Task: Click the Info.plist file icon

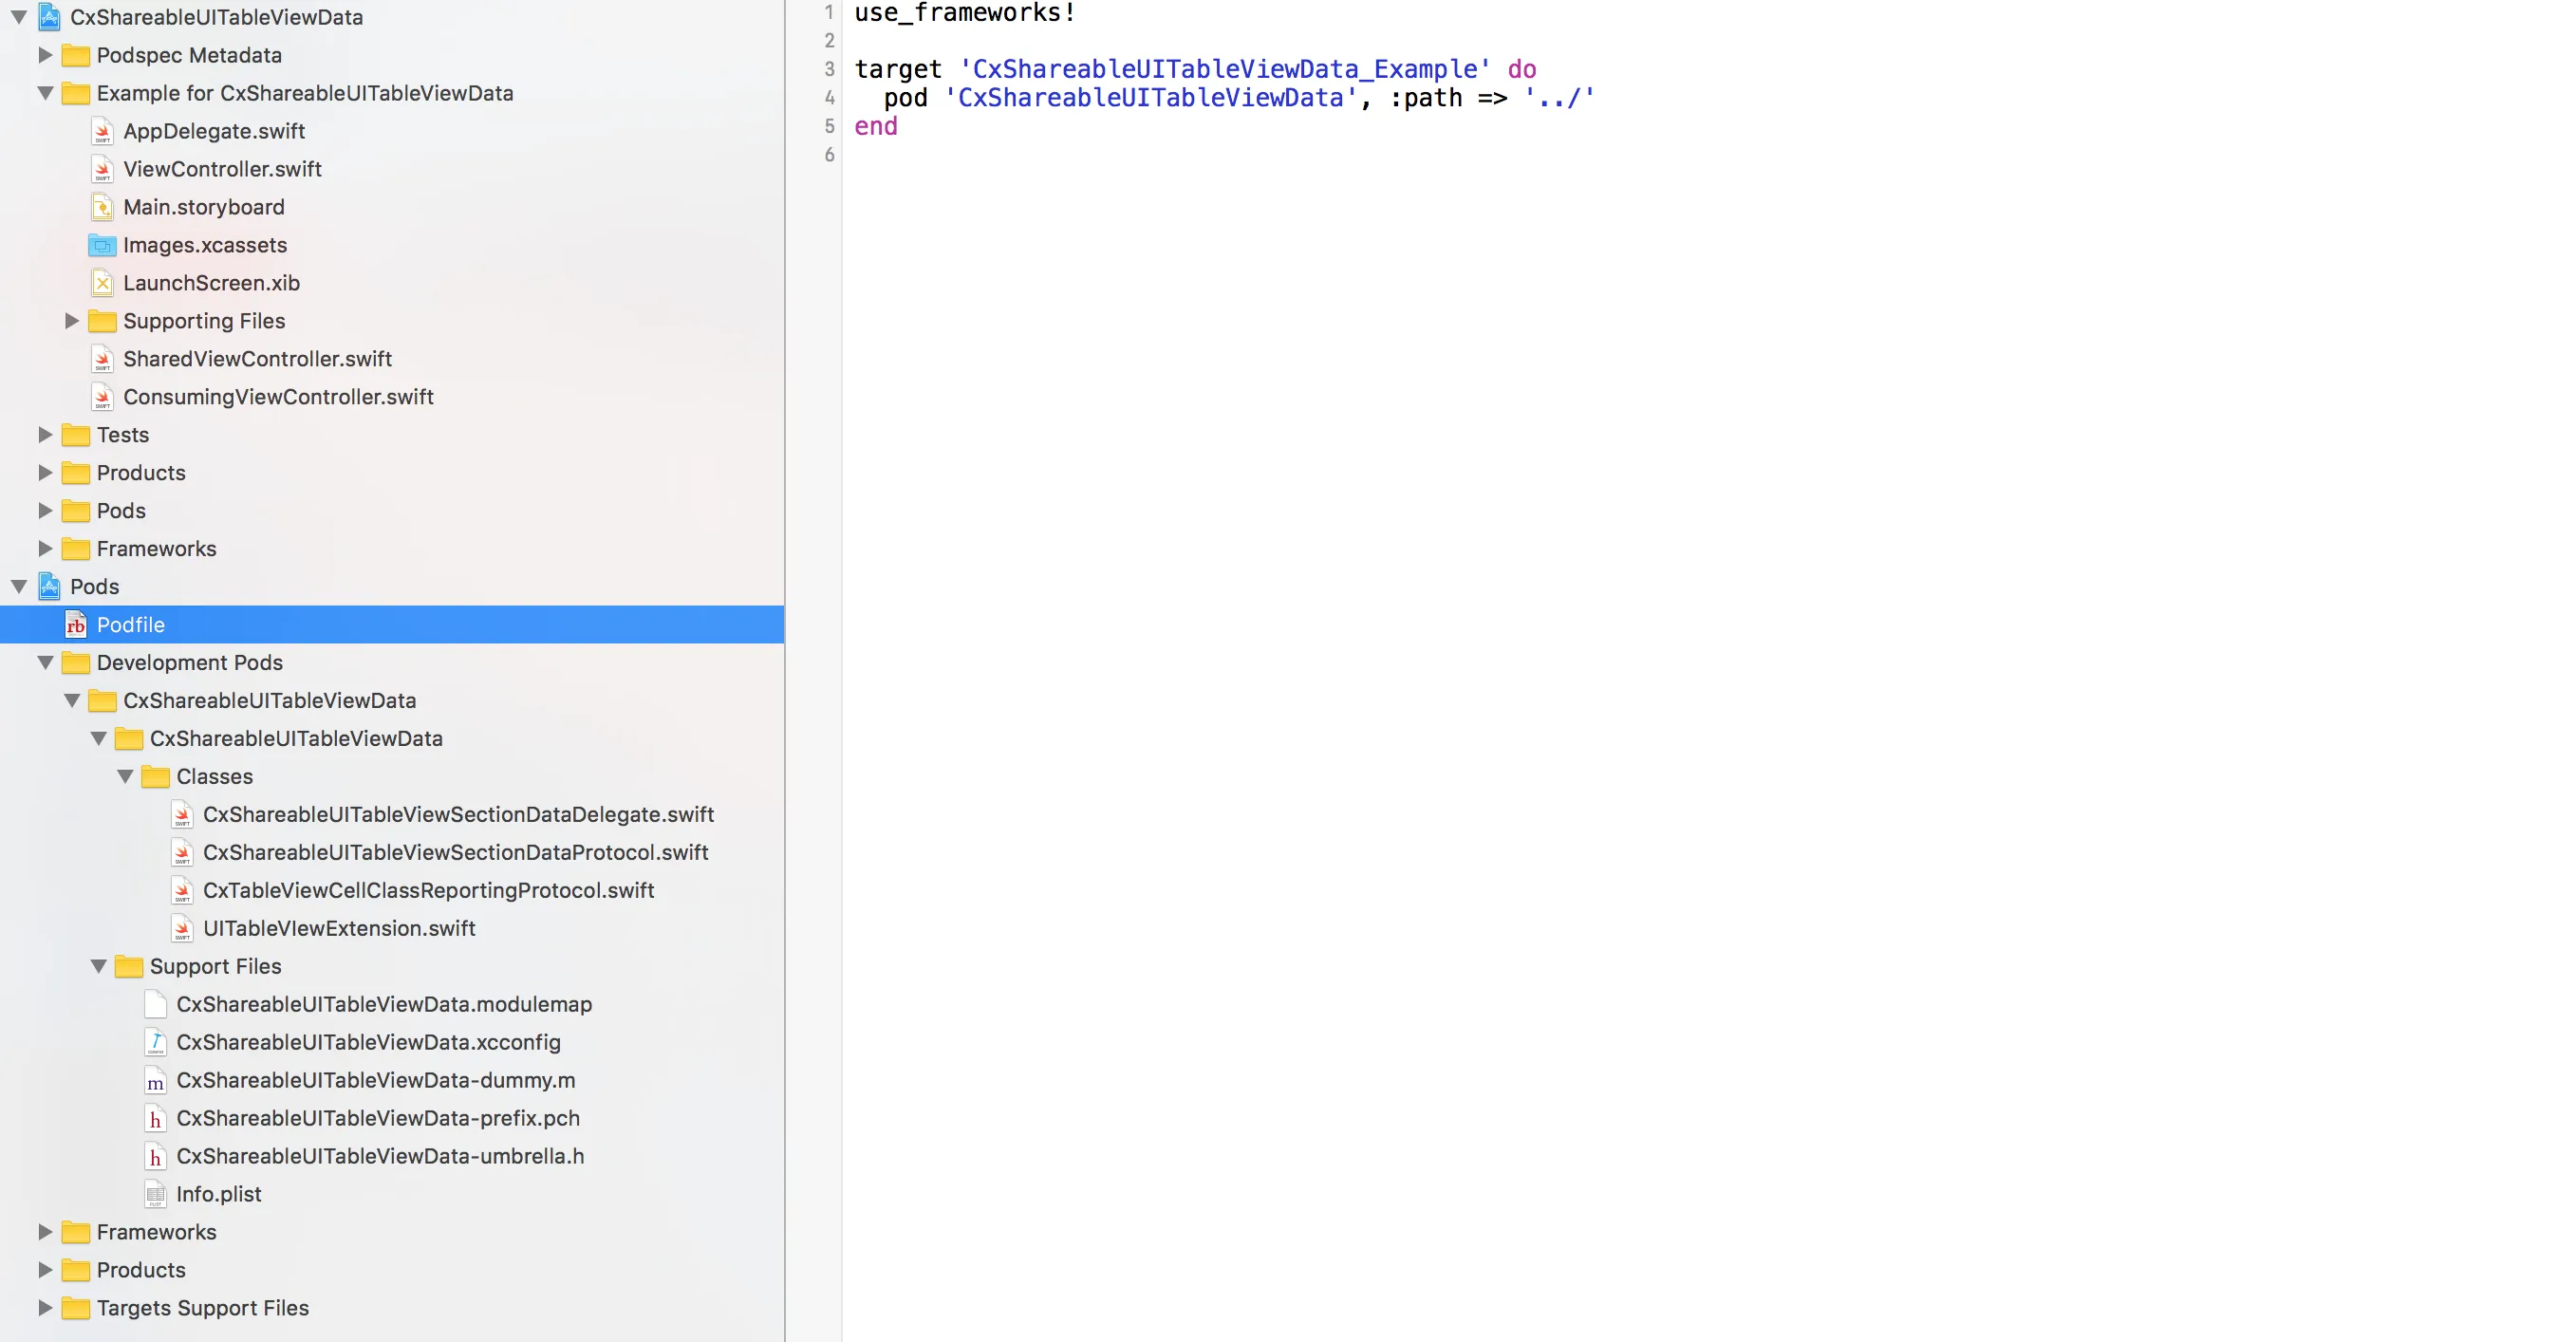Action: pos(155,1194)
